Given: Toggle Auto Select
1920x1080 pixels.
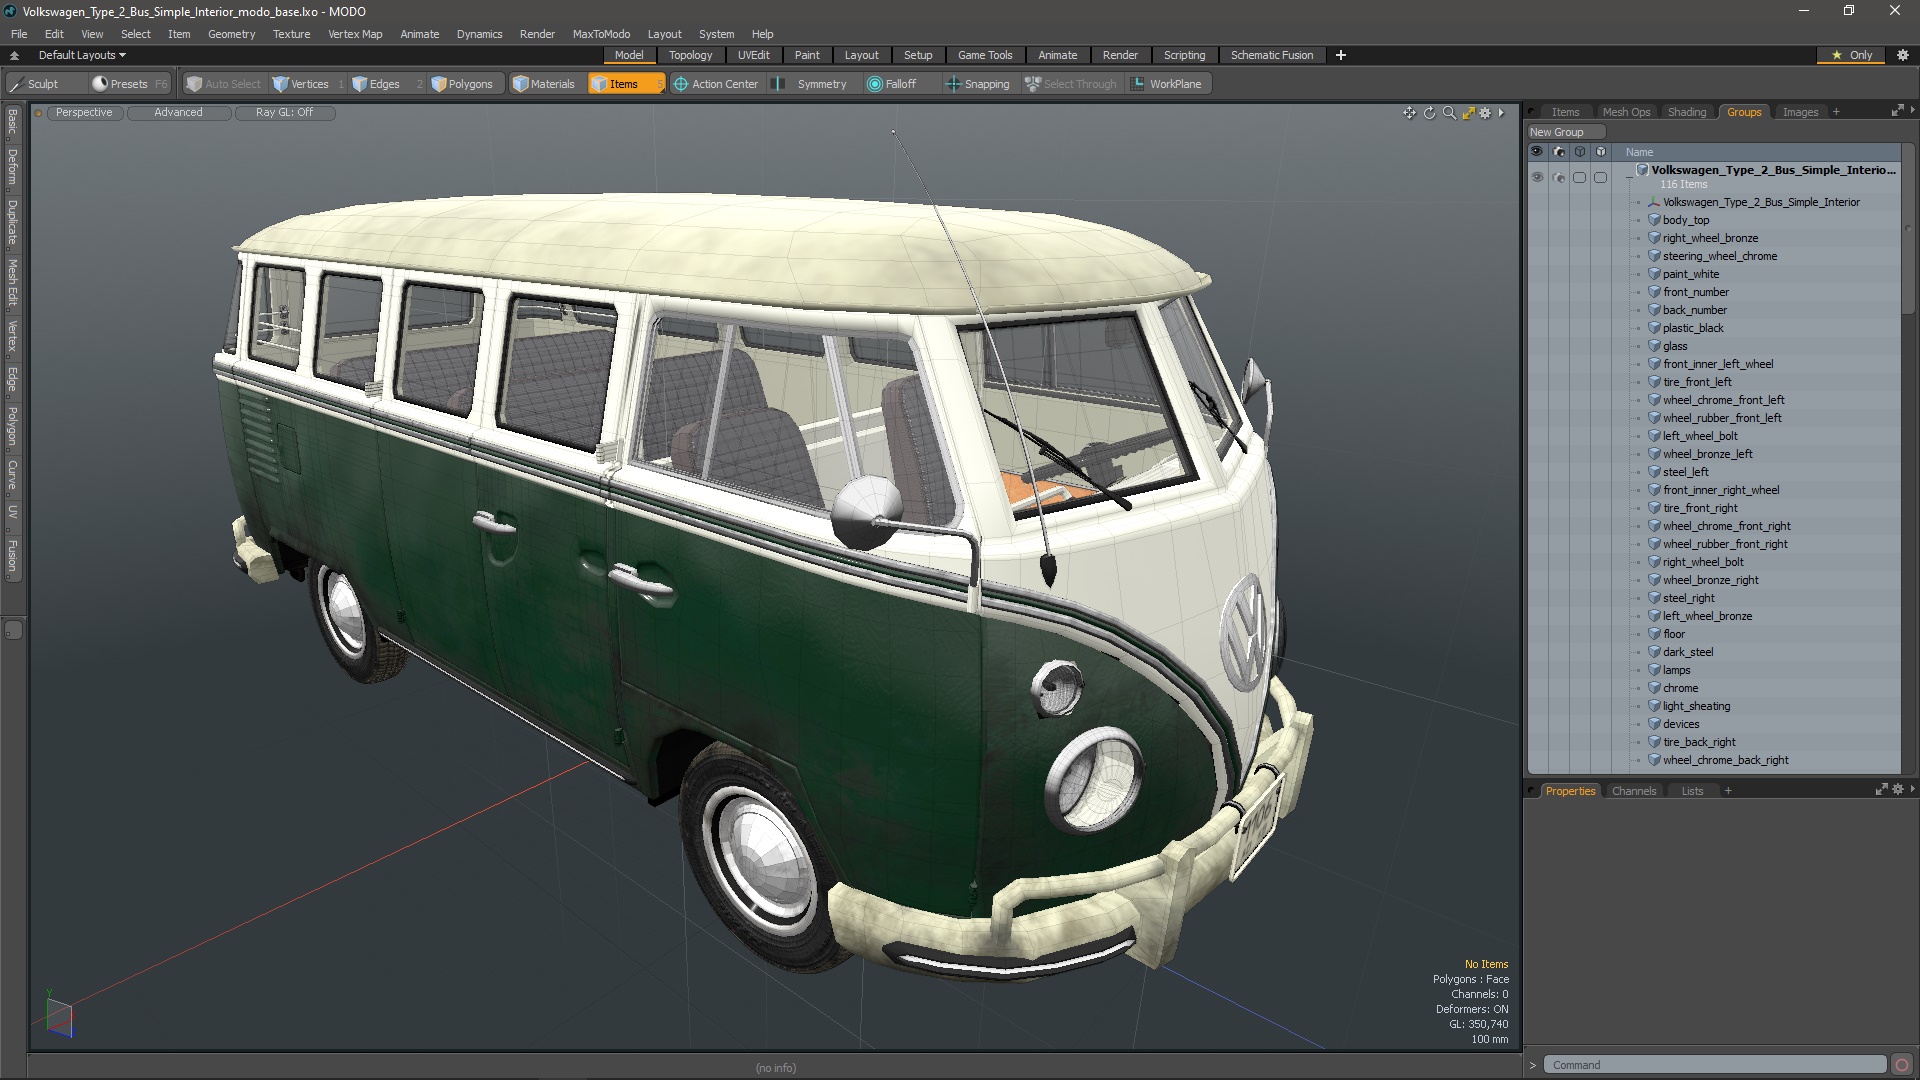Looking at the screenshot, I should point(224,84).
